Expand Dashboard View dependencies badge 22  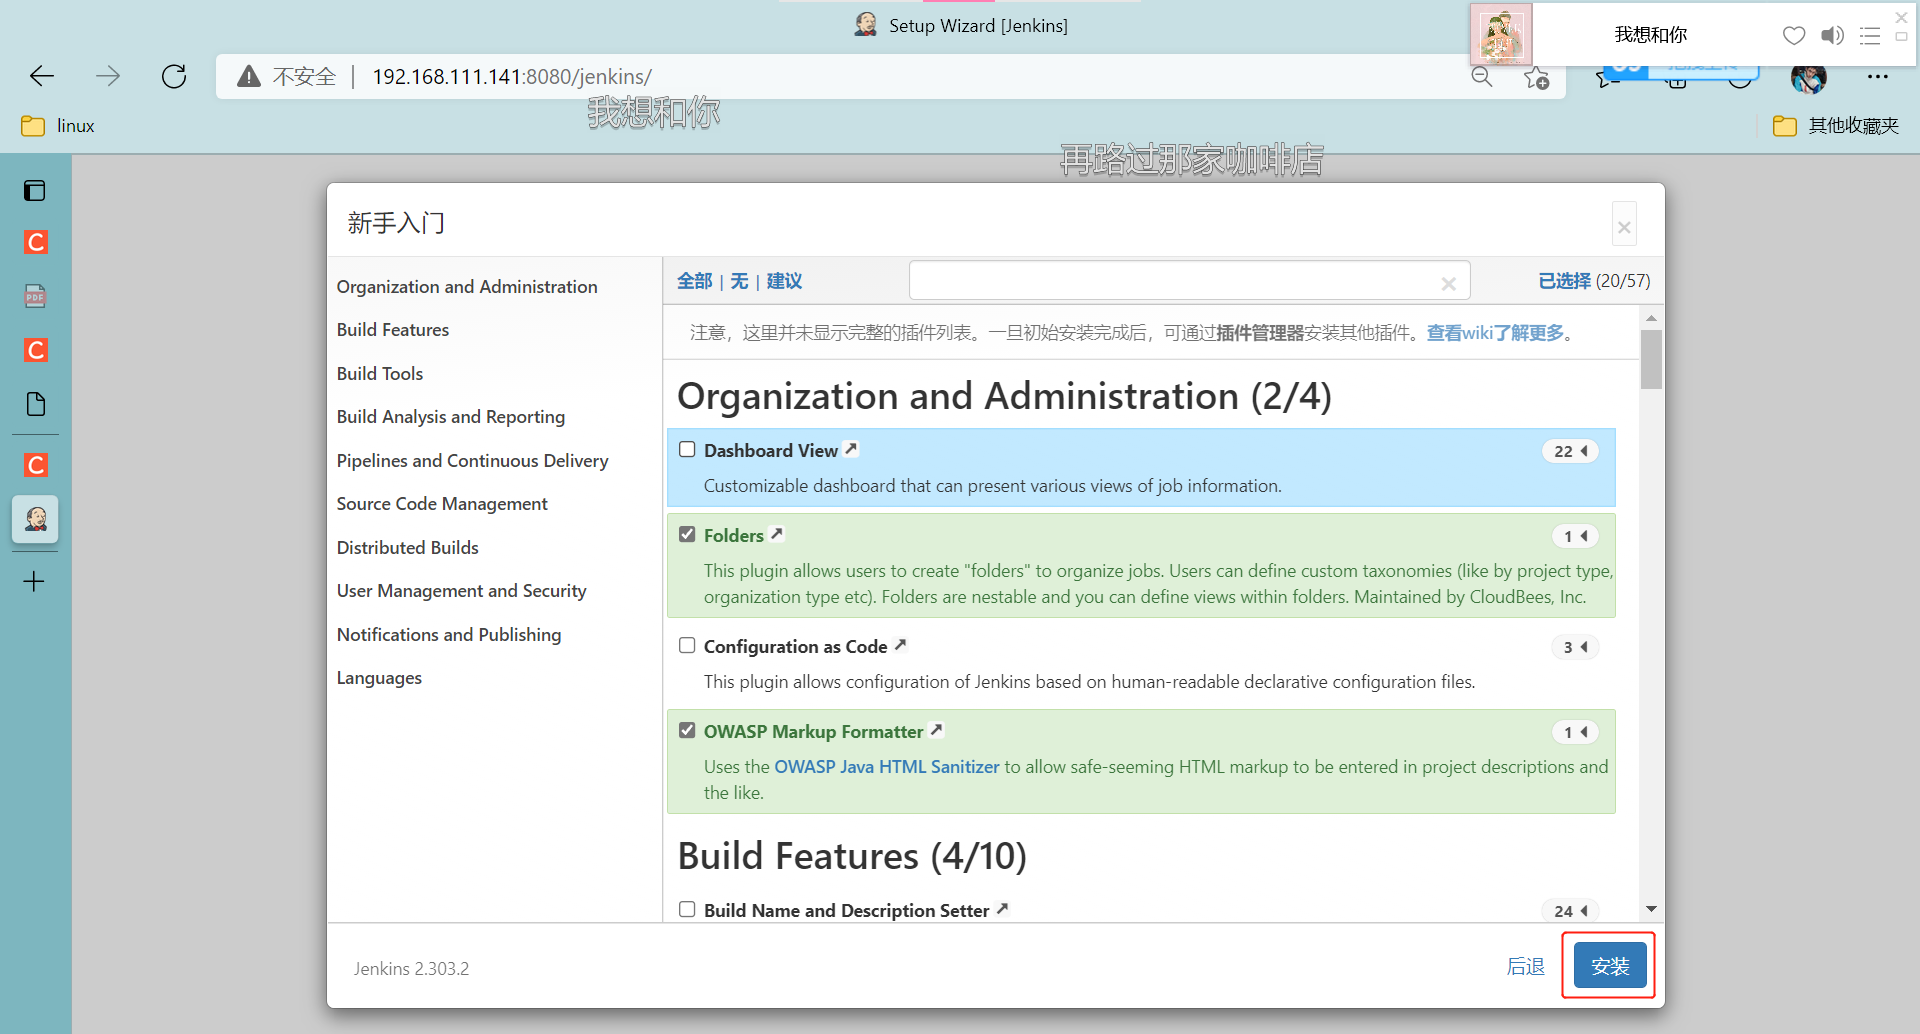click(1570, 451)
